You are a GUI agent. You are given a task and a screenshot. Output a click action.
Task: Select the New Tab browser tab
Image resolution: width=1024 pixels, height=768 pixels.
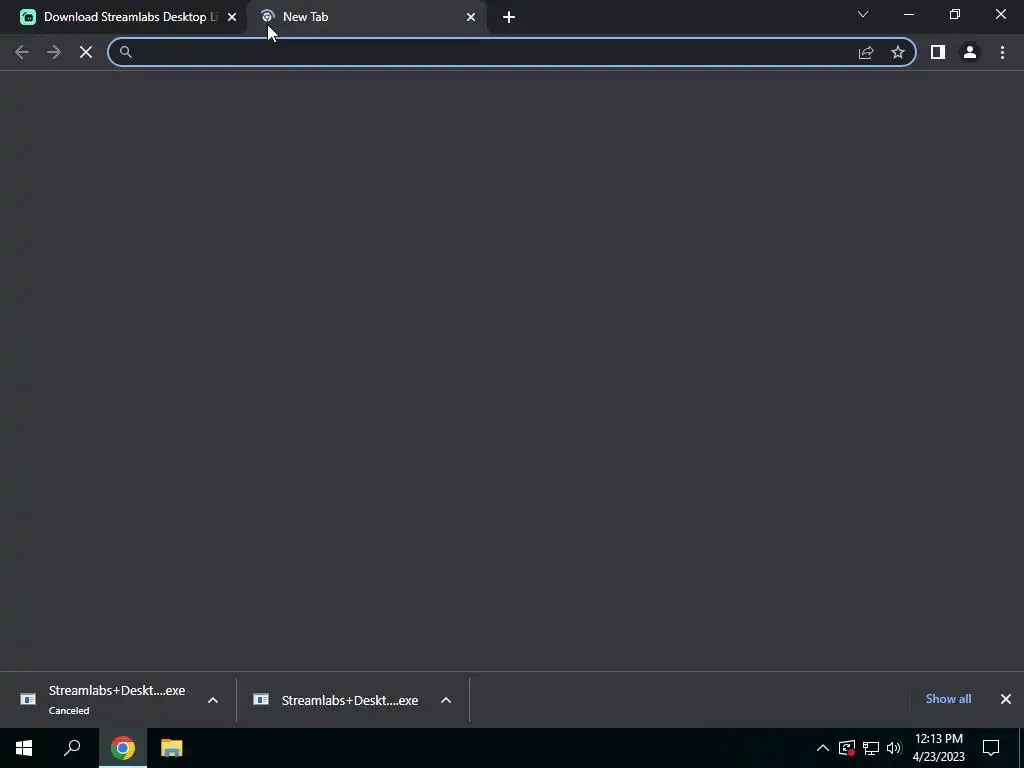367,17
